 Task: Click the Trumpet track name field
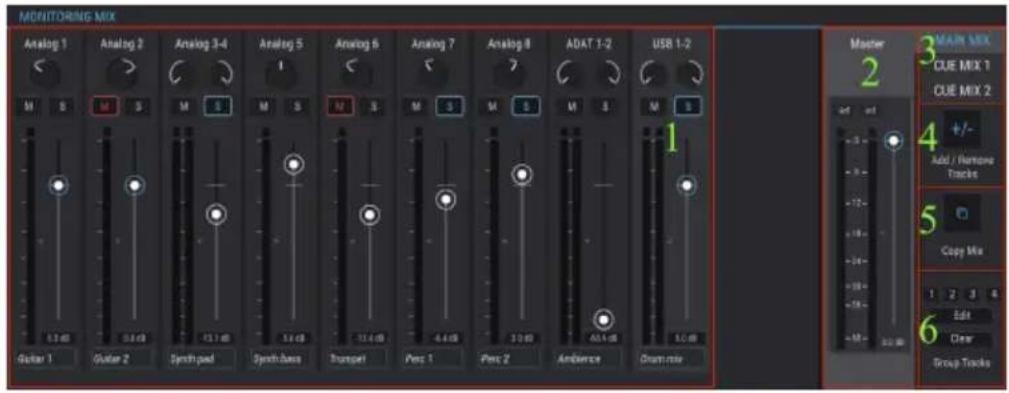coord(356,359)
